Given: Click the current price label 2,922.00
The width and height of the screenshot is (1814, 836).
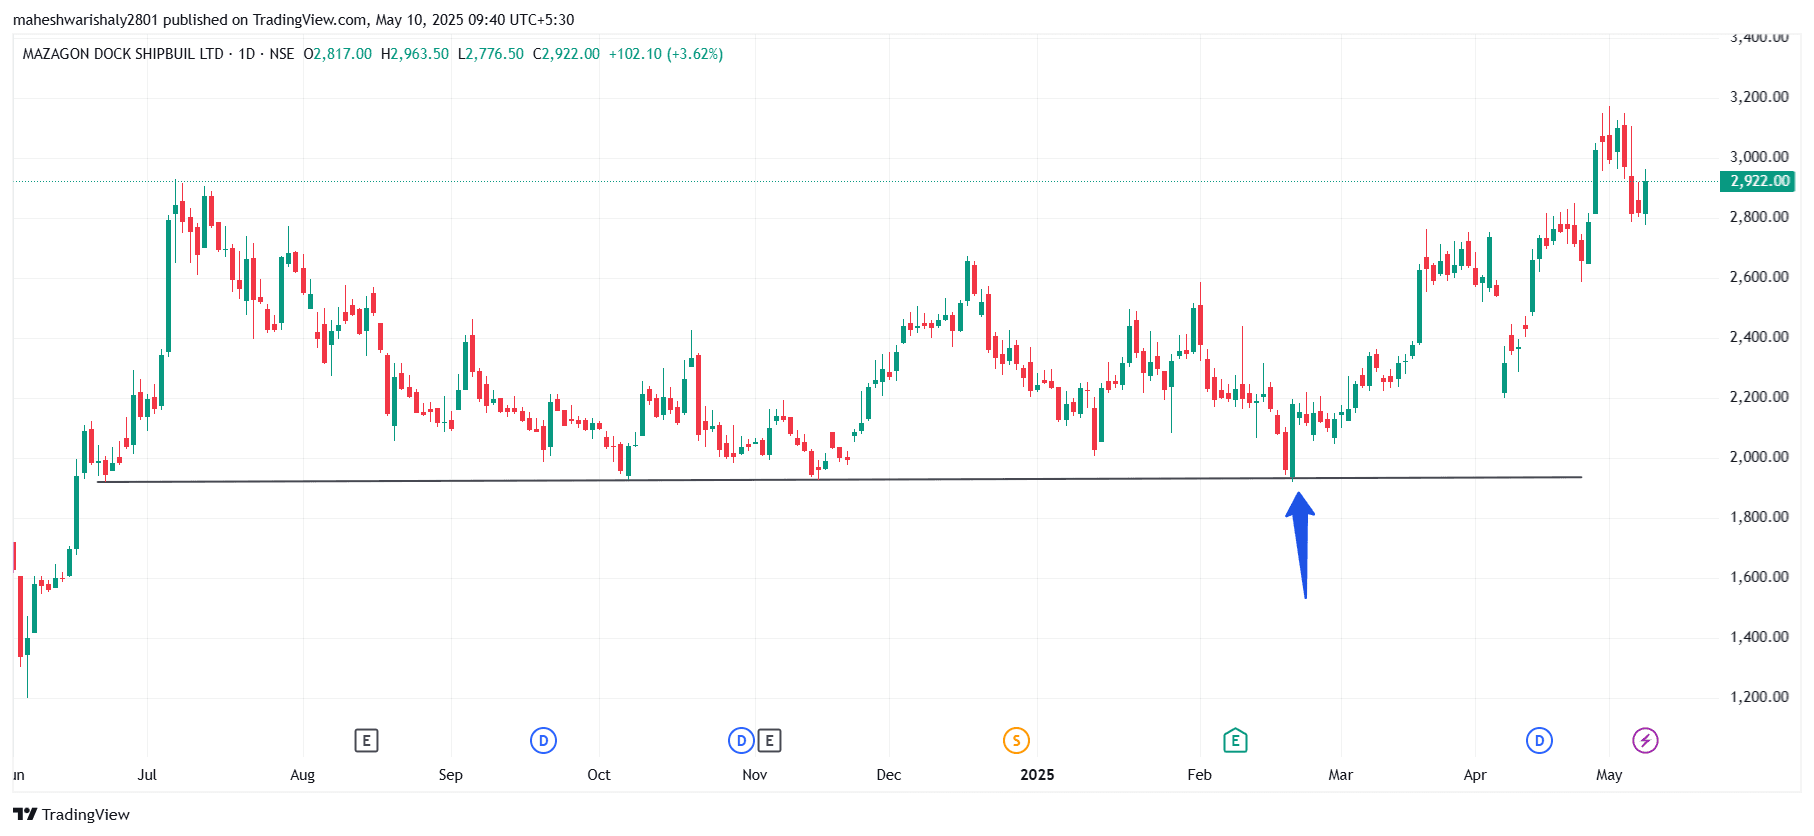Looking at the screenshot, I should tap(1759, 181).
